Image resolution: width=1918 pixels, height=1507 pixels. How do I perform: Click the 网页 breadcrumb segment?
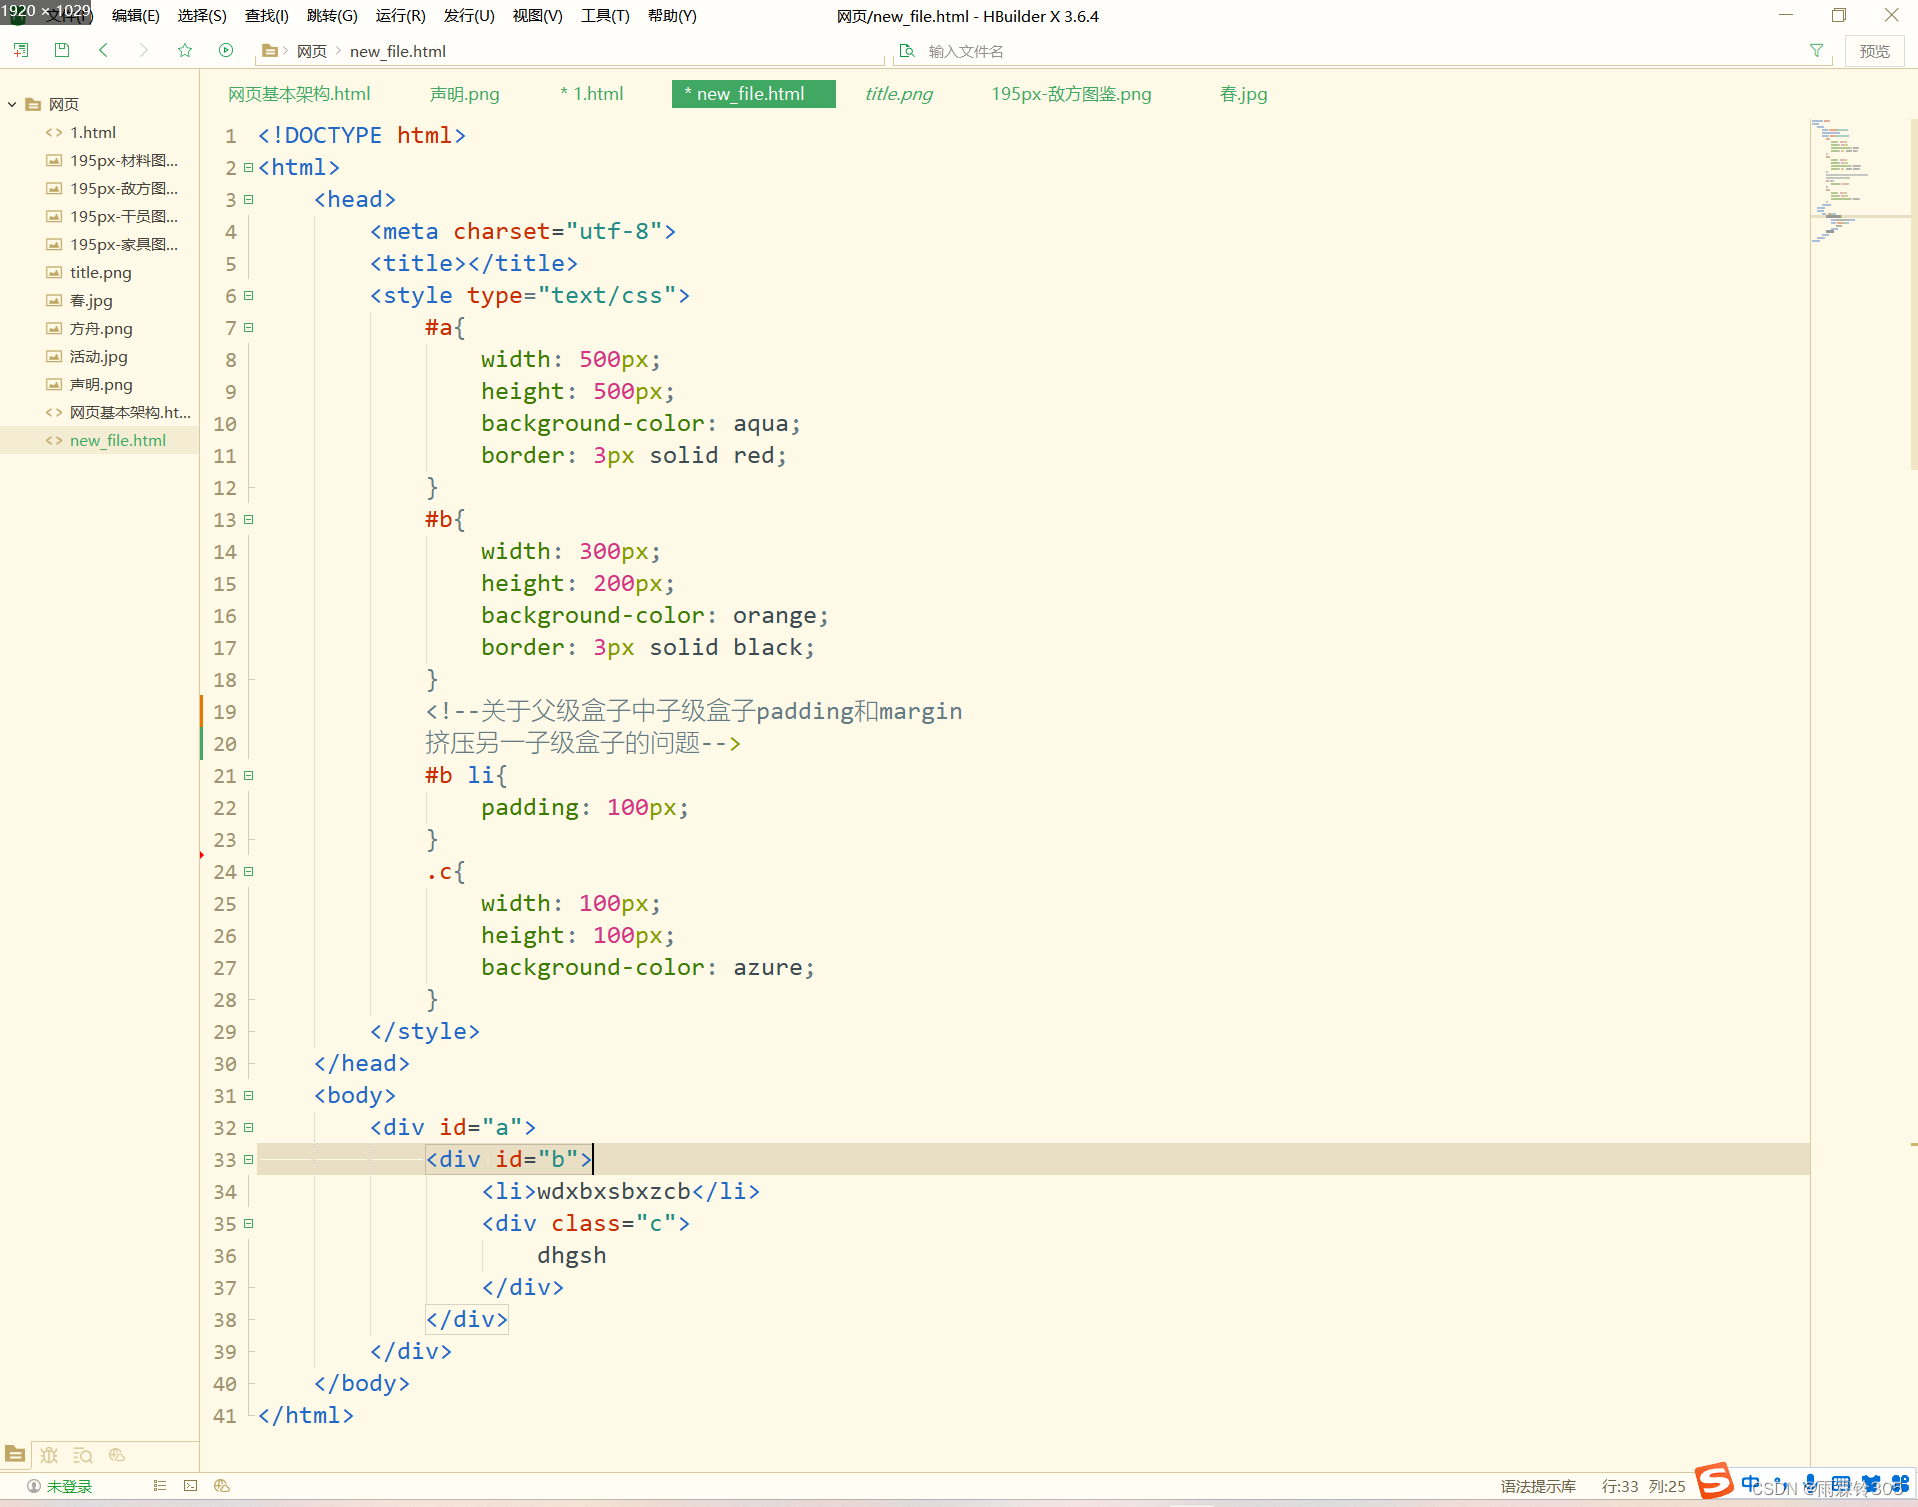point(312,51)
